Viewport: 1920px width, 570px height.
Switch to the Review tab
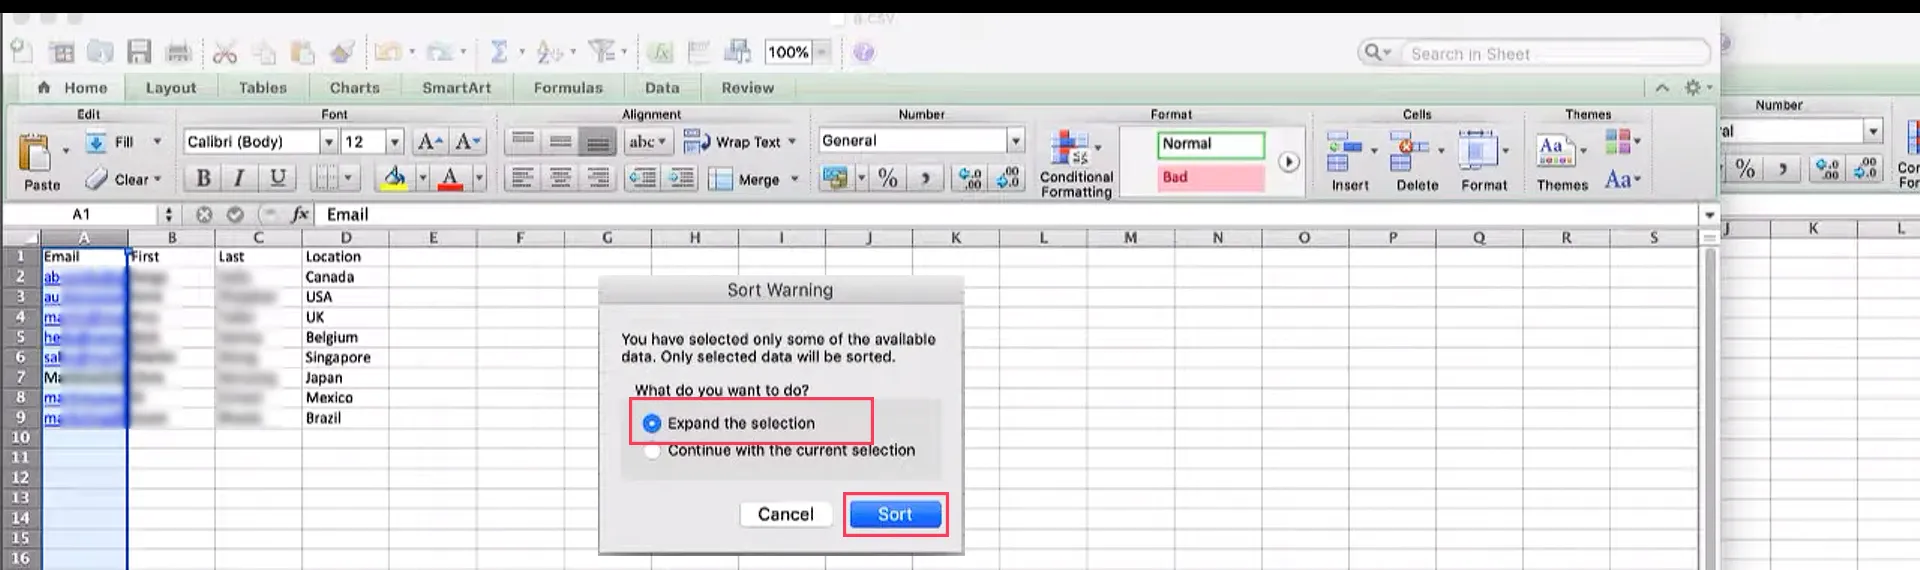[x=748, y=88]
